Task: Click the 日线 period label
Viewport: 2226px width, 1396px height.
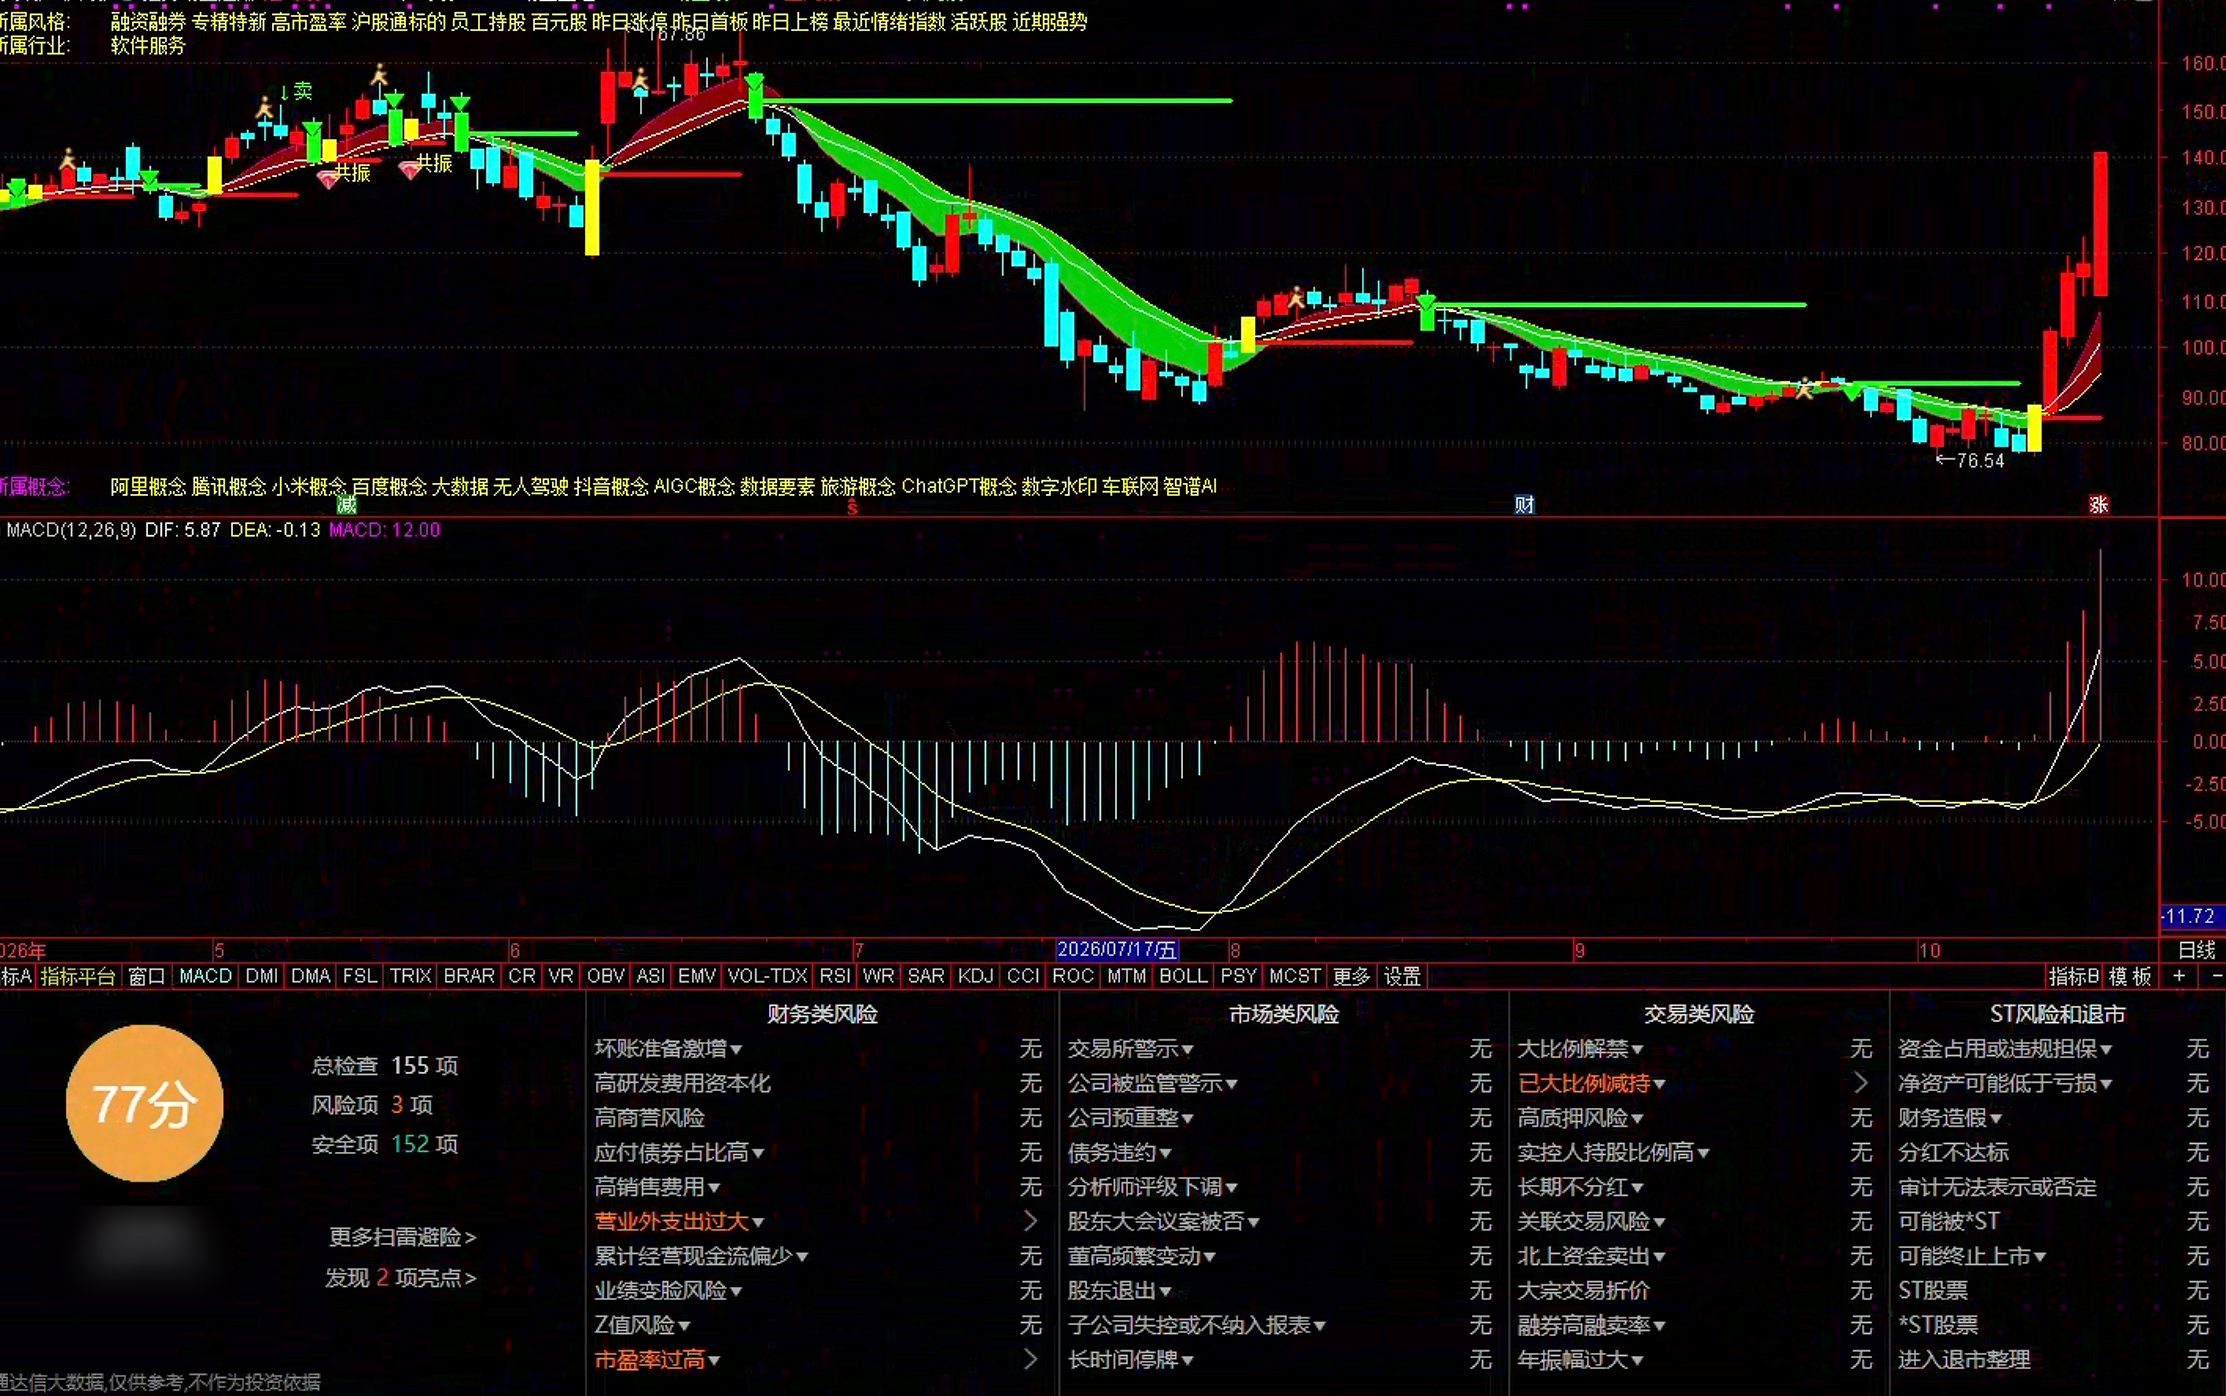Action: coord(2197,950)
